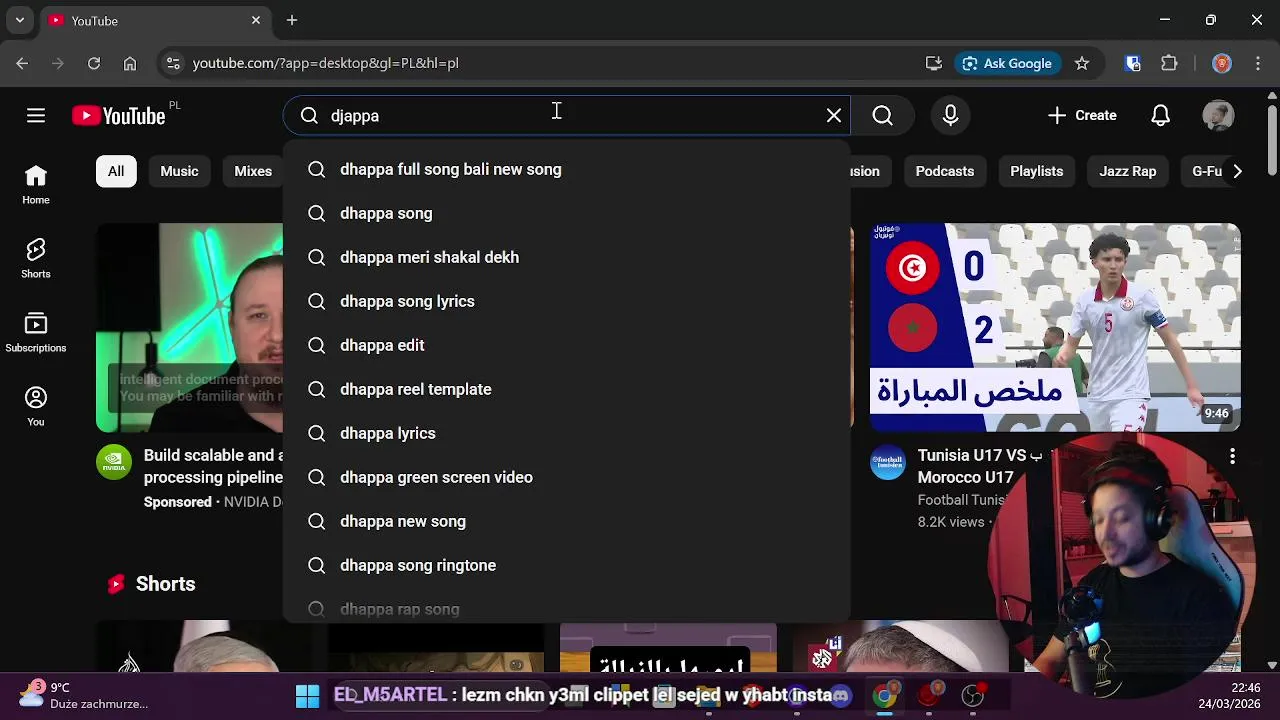Click the magnifier search button
This screenshot has width=1280, height=720.
[x=882, y=116]
